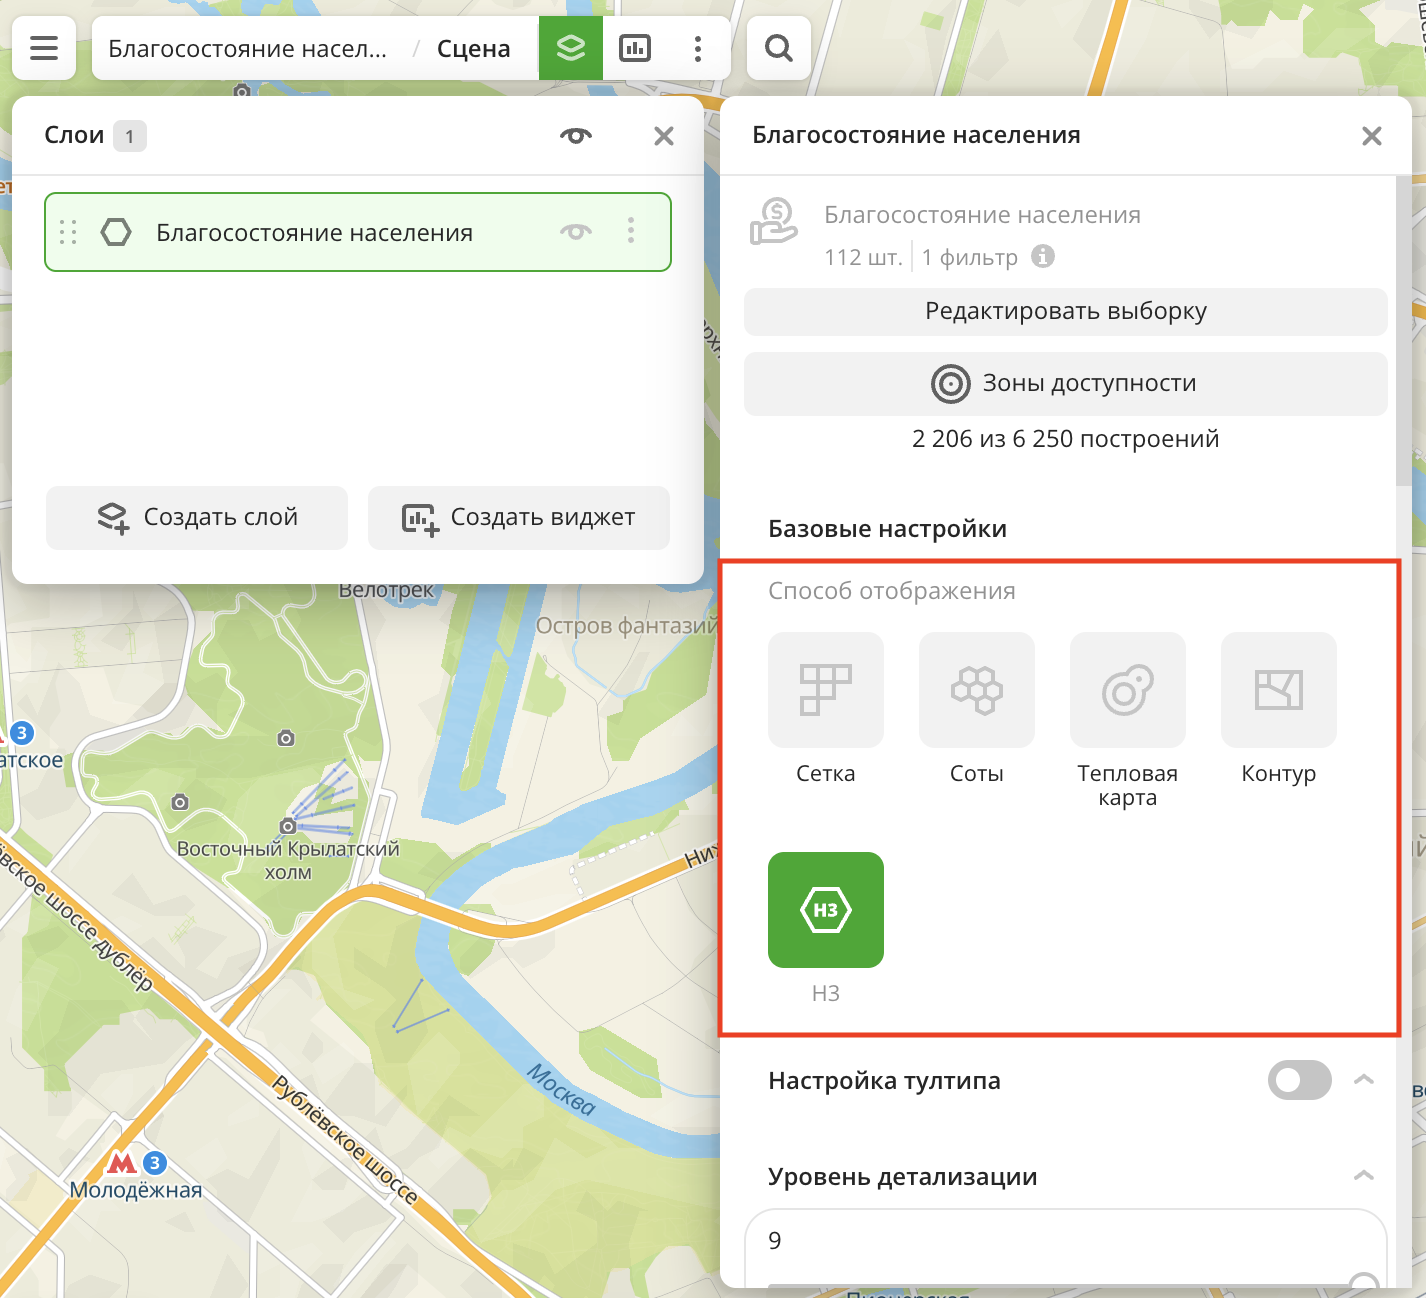Click the layers icon in top toolbar
The height and width of the screenshot is (1298, 1426).
[570, 48]
